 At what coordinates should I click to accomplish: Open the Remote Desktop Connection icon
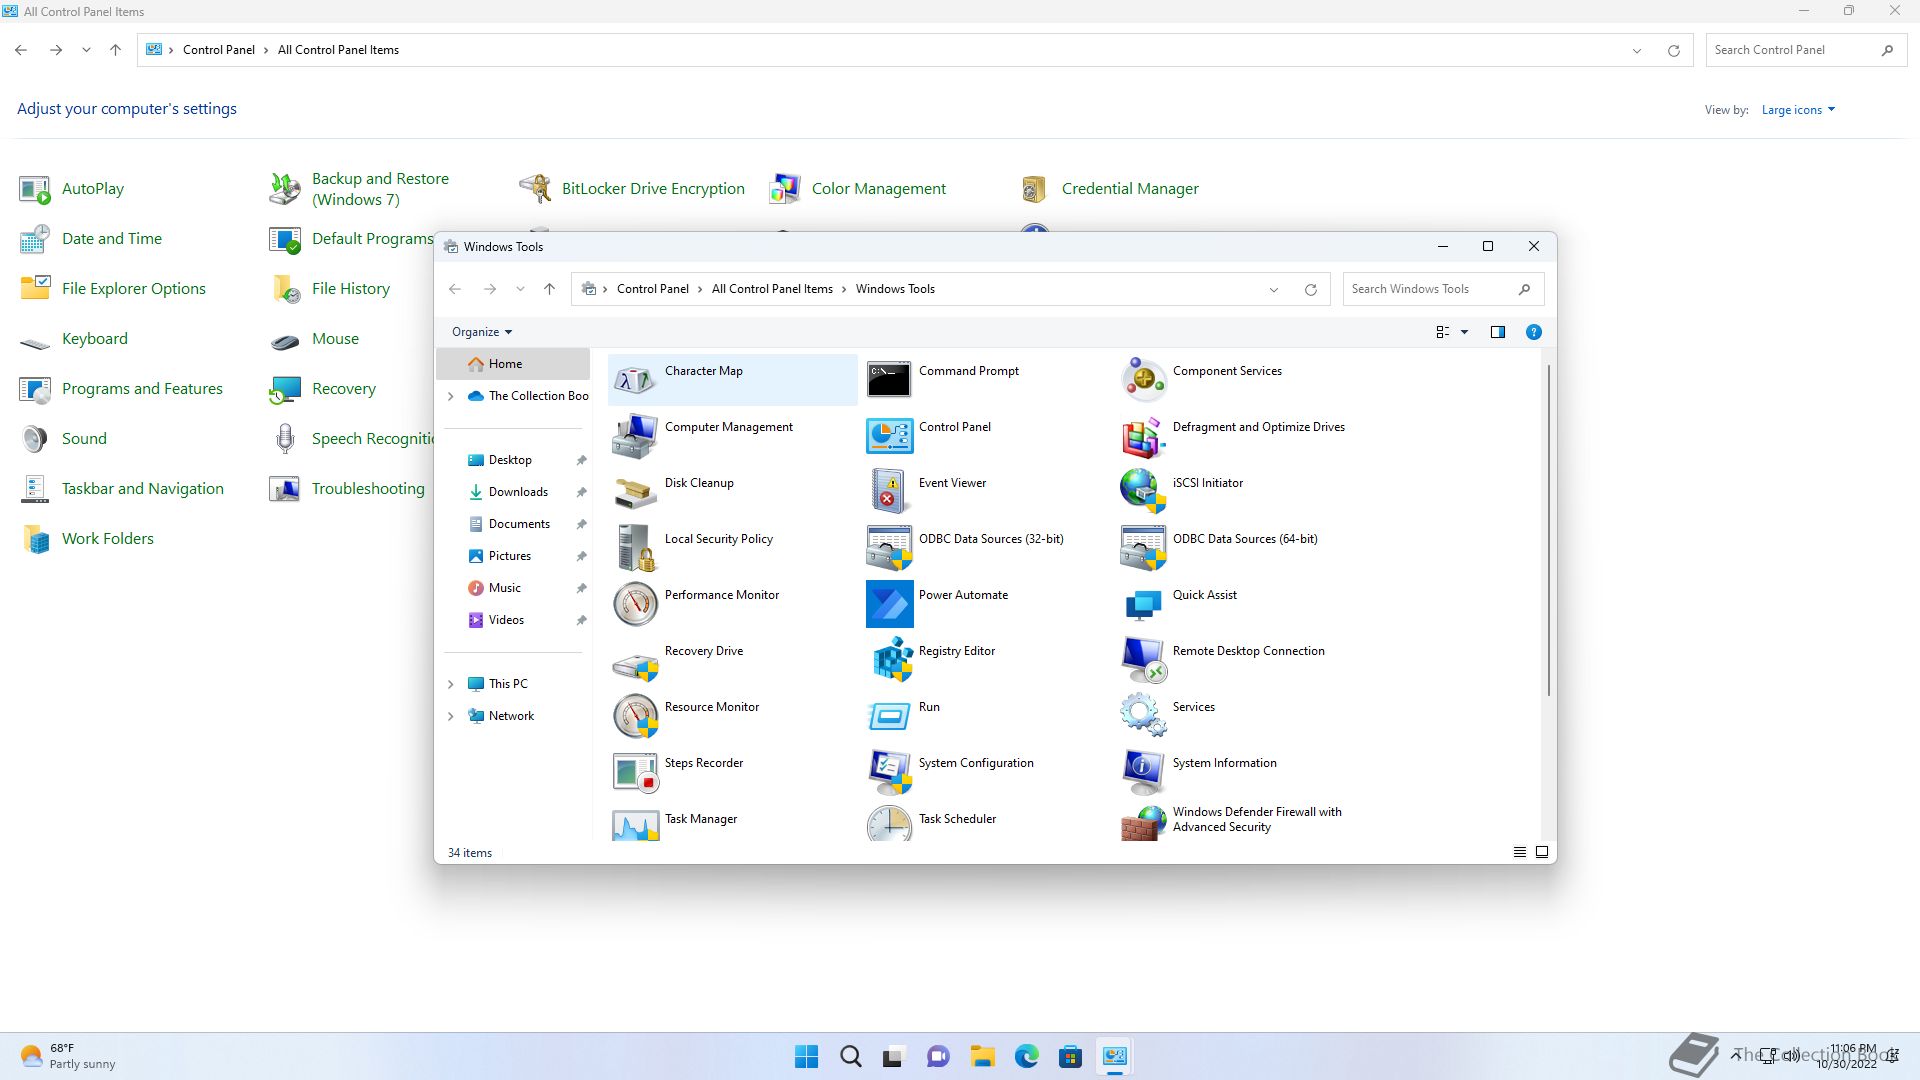(x=1143, y=660)
